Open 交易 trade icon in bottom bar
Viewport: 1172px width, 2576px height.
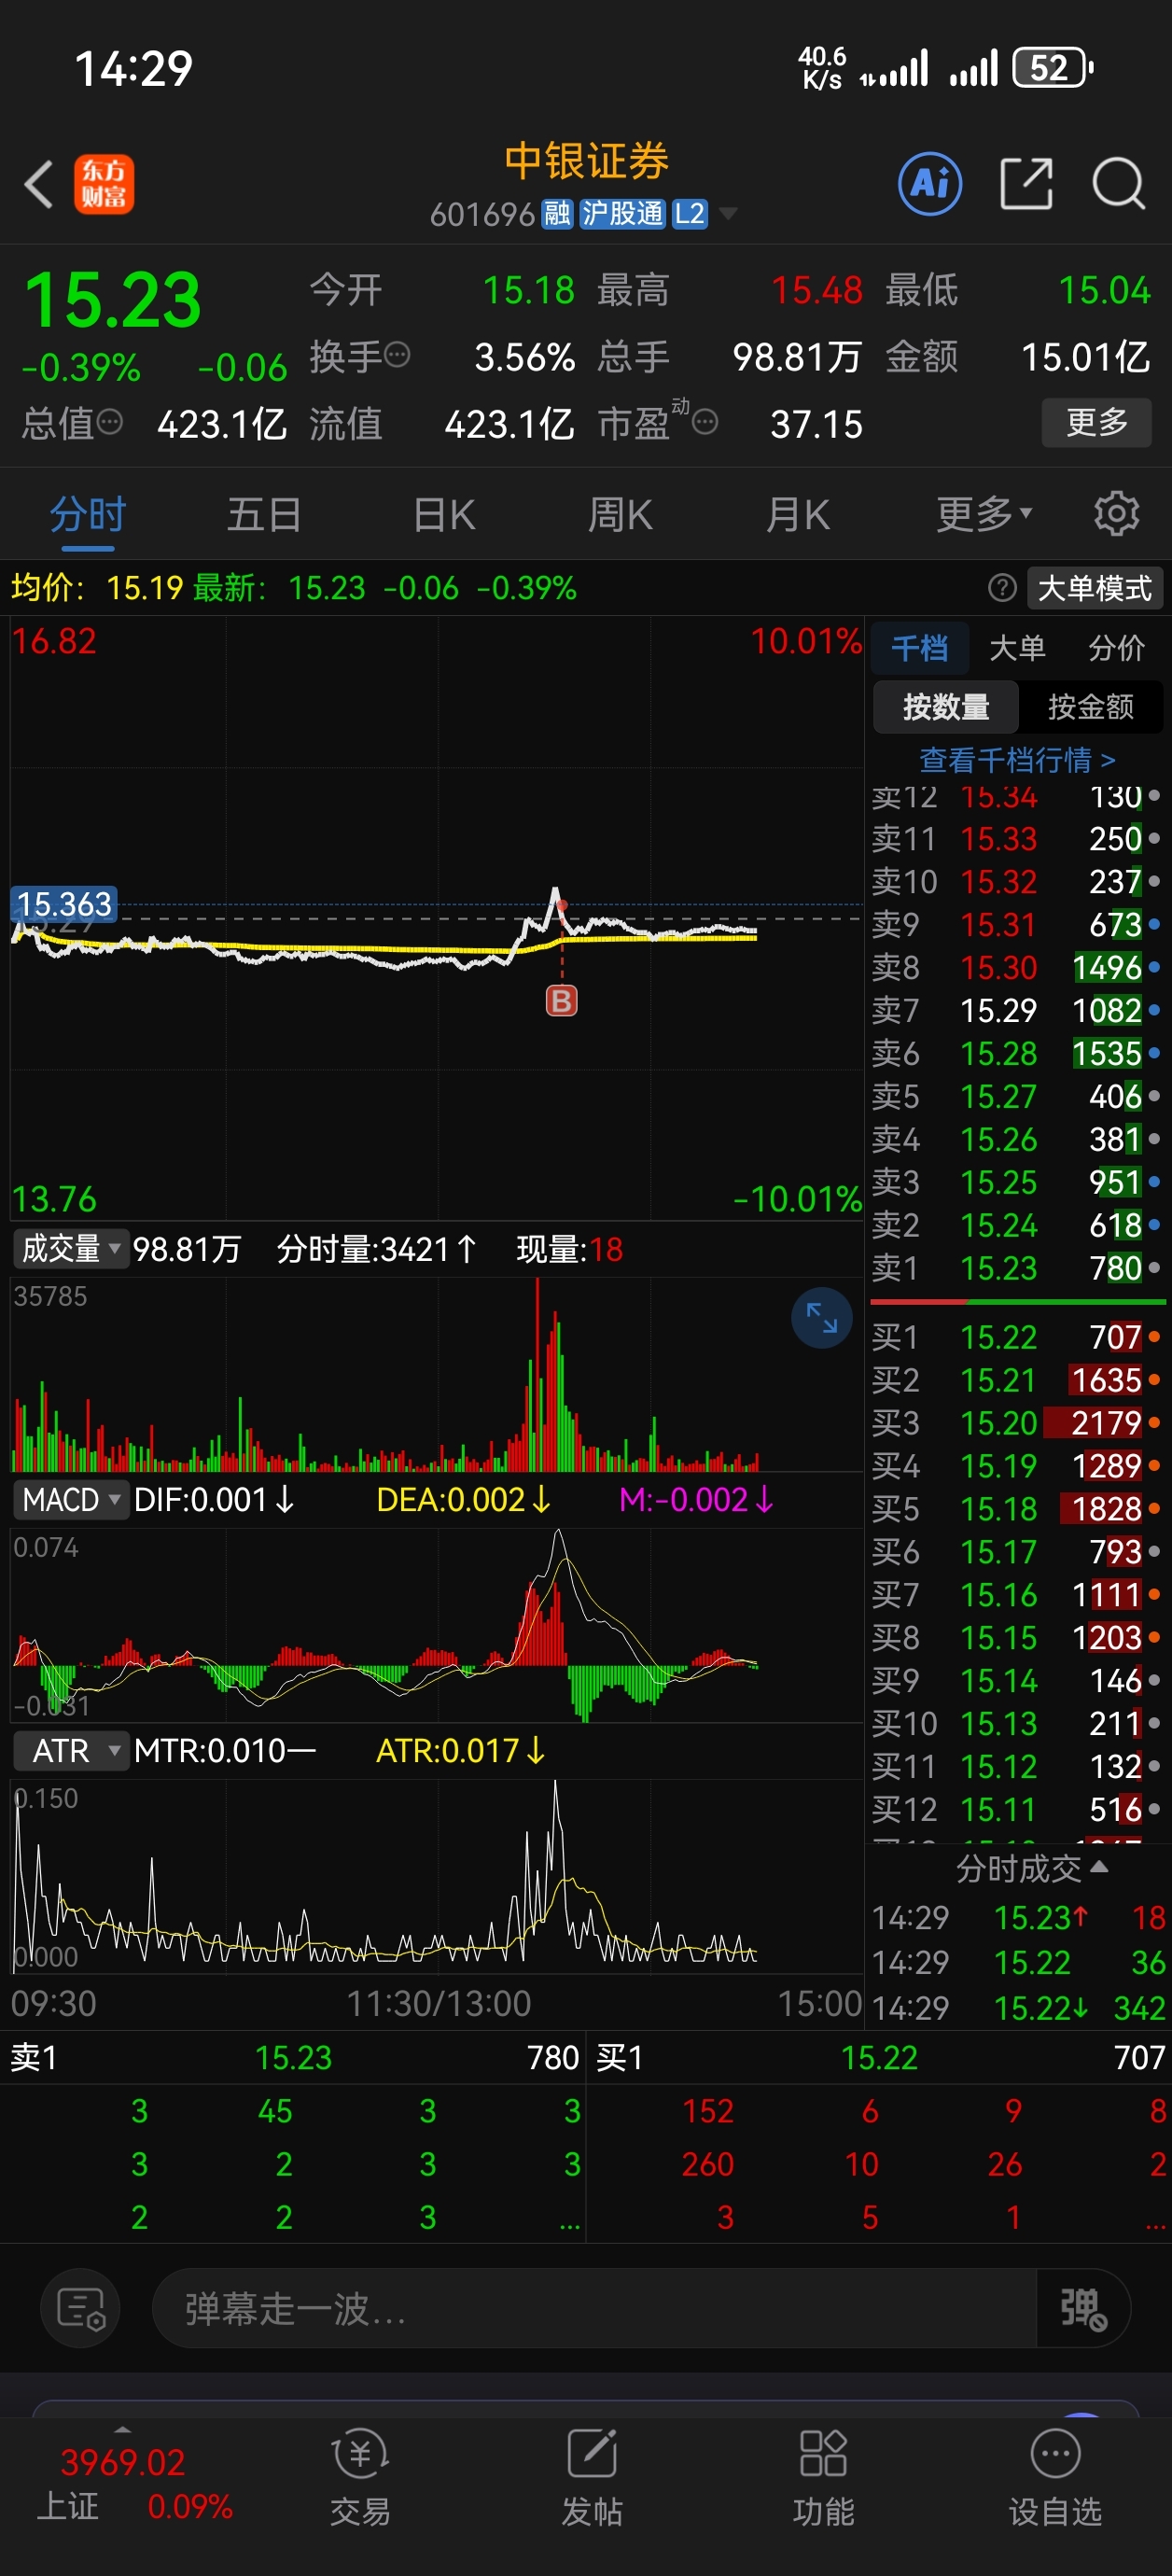(360, 2476)
